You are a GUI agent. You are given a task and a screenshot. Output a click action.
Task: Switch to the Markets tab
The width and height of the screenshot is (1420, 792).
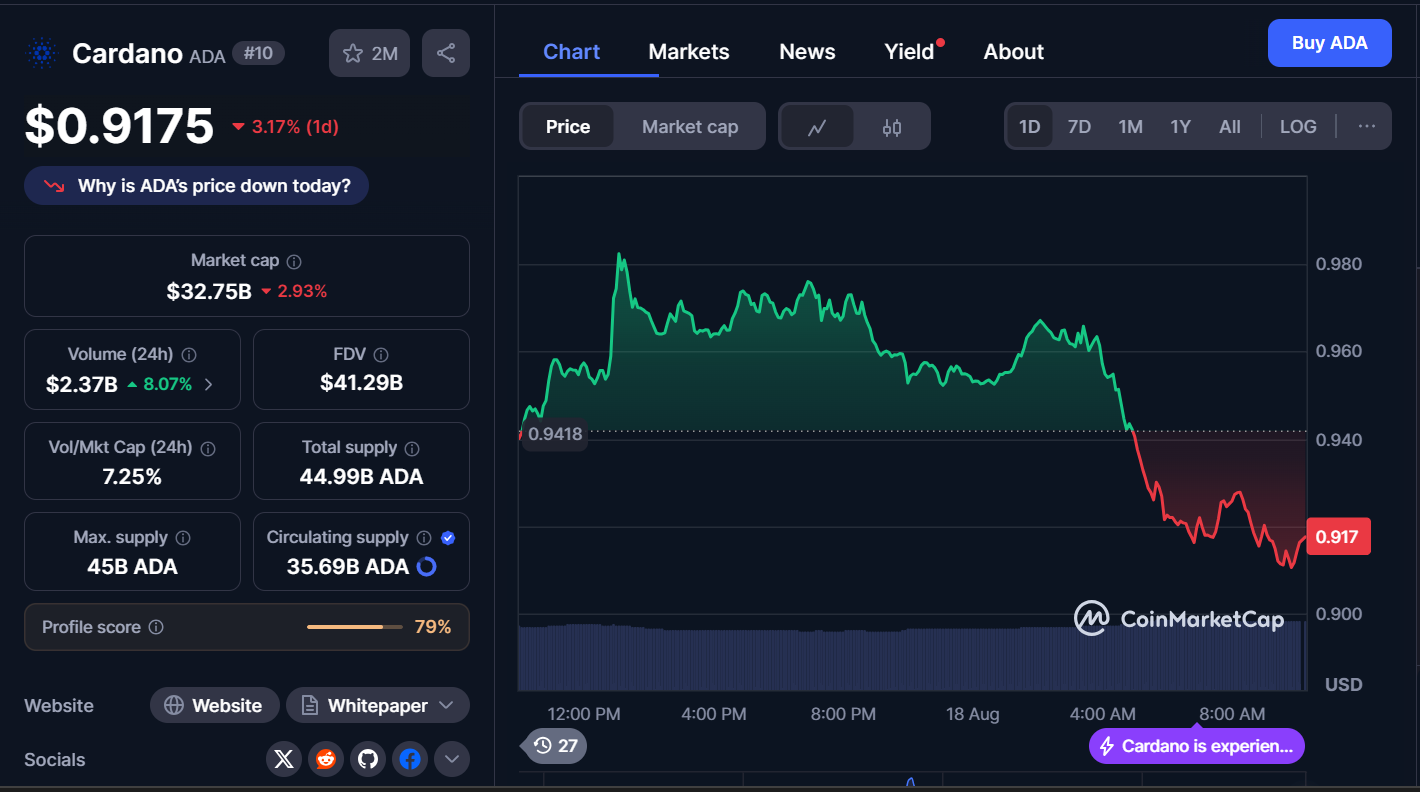689,52
